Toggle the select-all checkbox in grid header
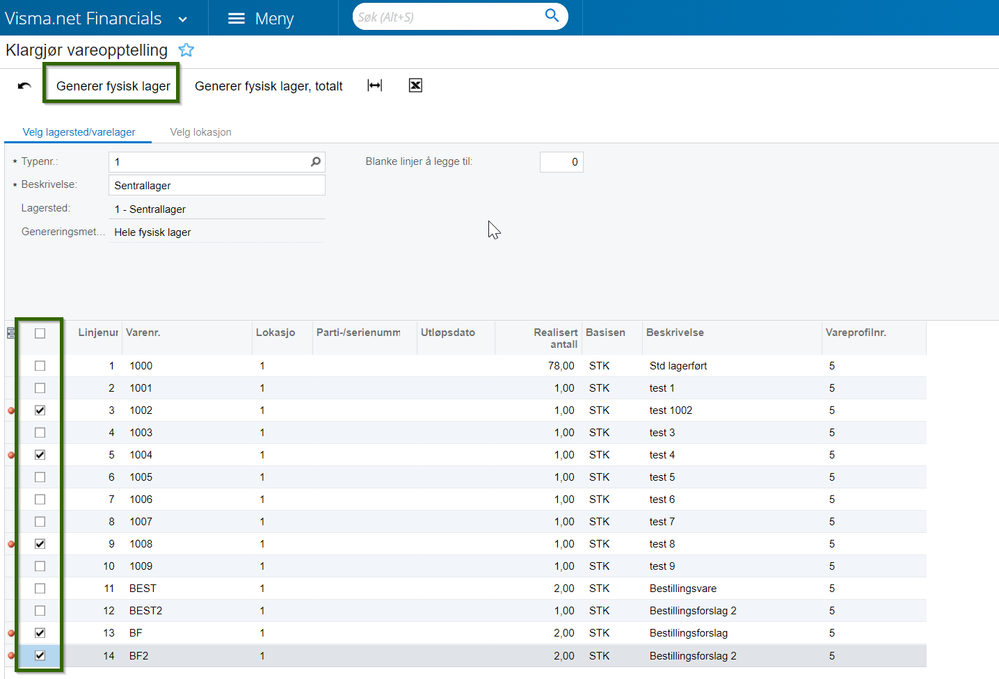This screenshot has height=679, width=999. pyautogui.click(x=40, y=334)
